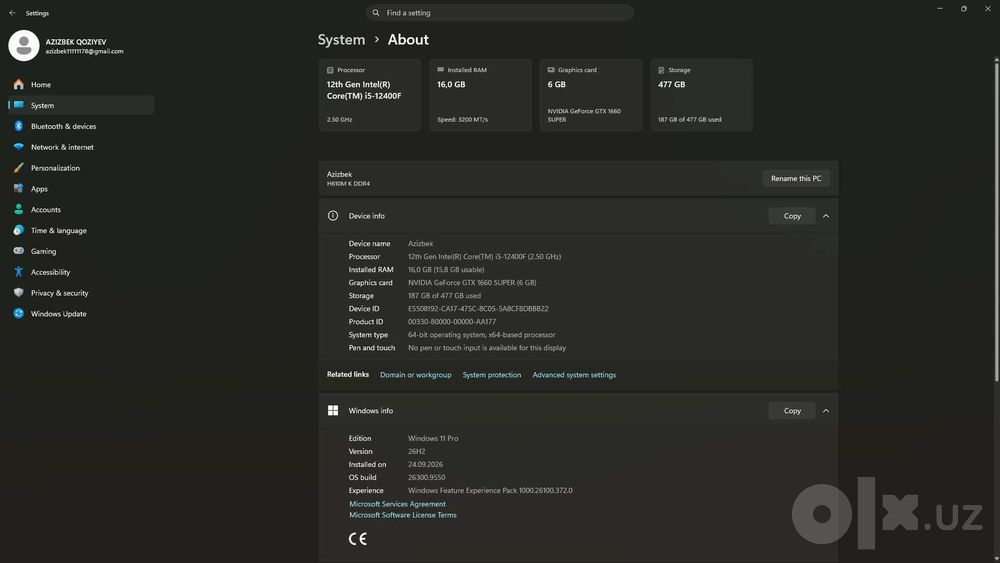Copy the Windows info details

[792, 411]
